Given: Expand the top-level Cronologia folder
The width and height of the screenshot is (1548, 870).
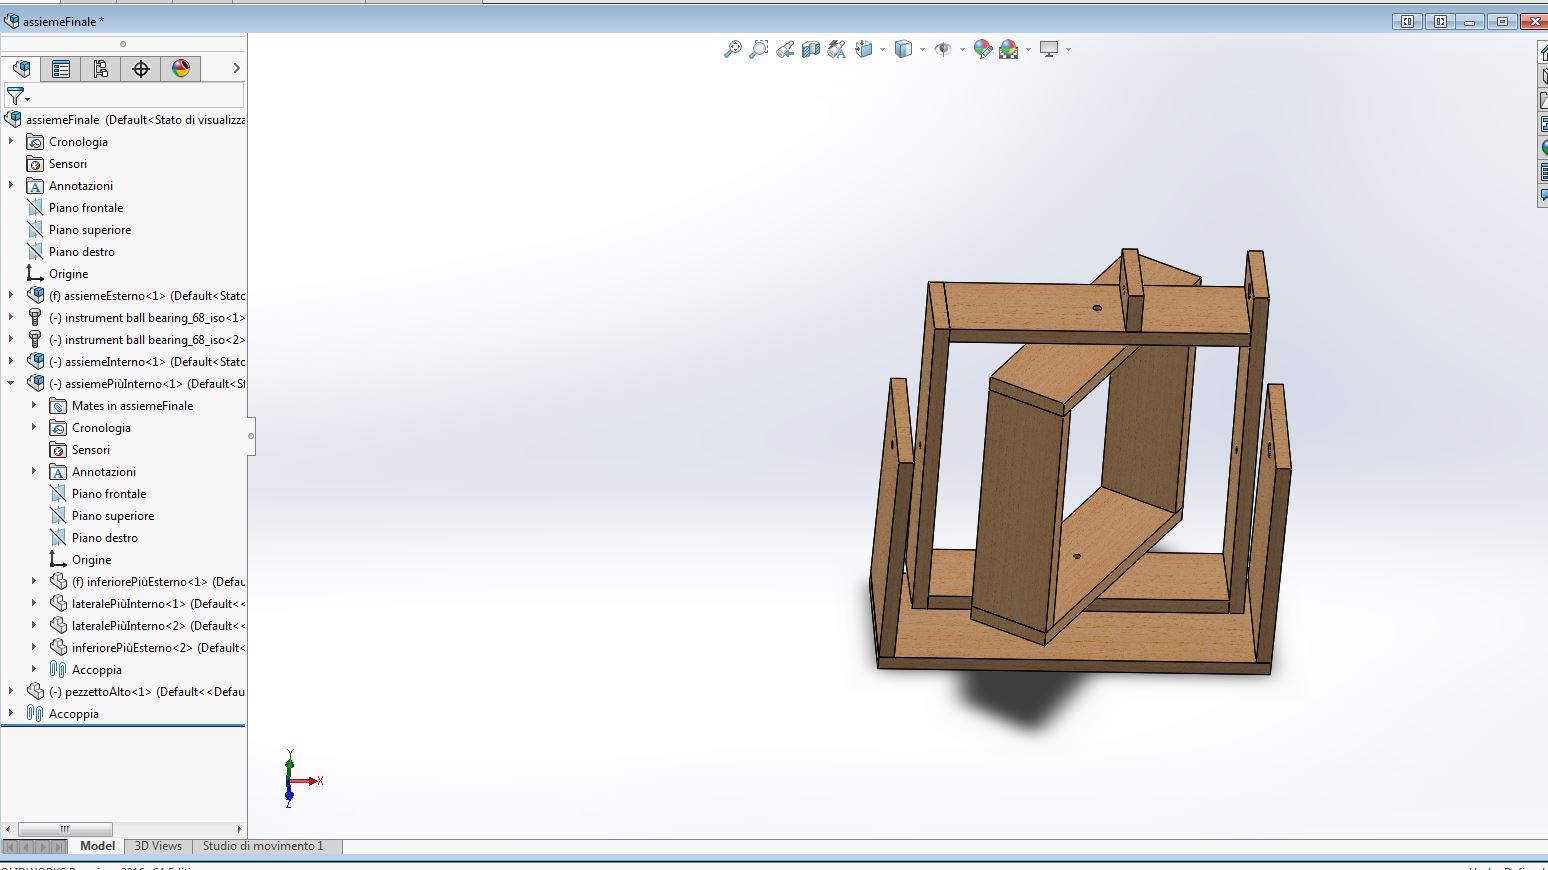Looking at the screenshot, I should coord(11,141).
